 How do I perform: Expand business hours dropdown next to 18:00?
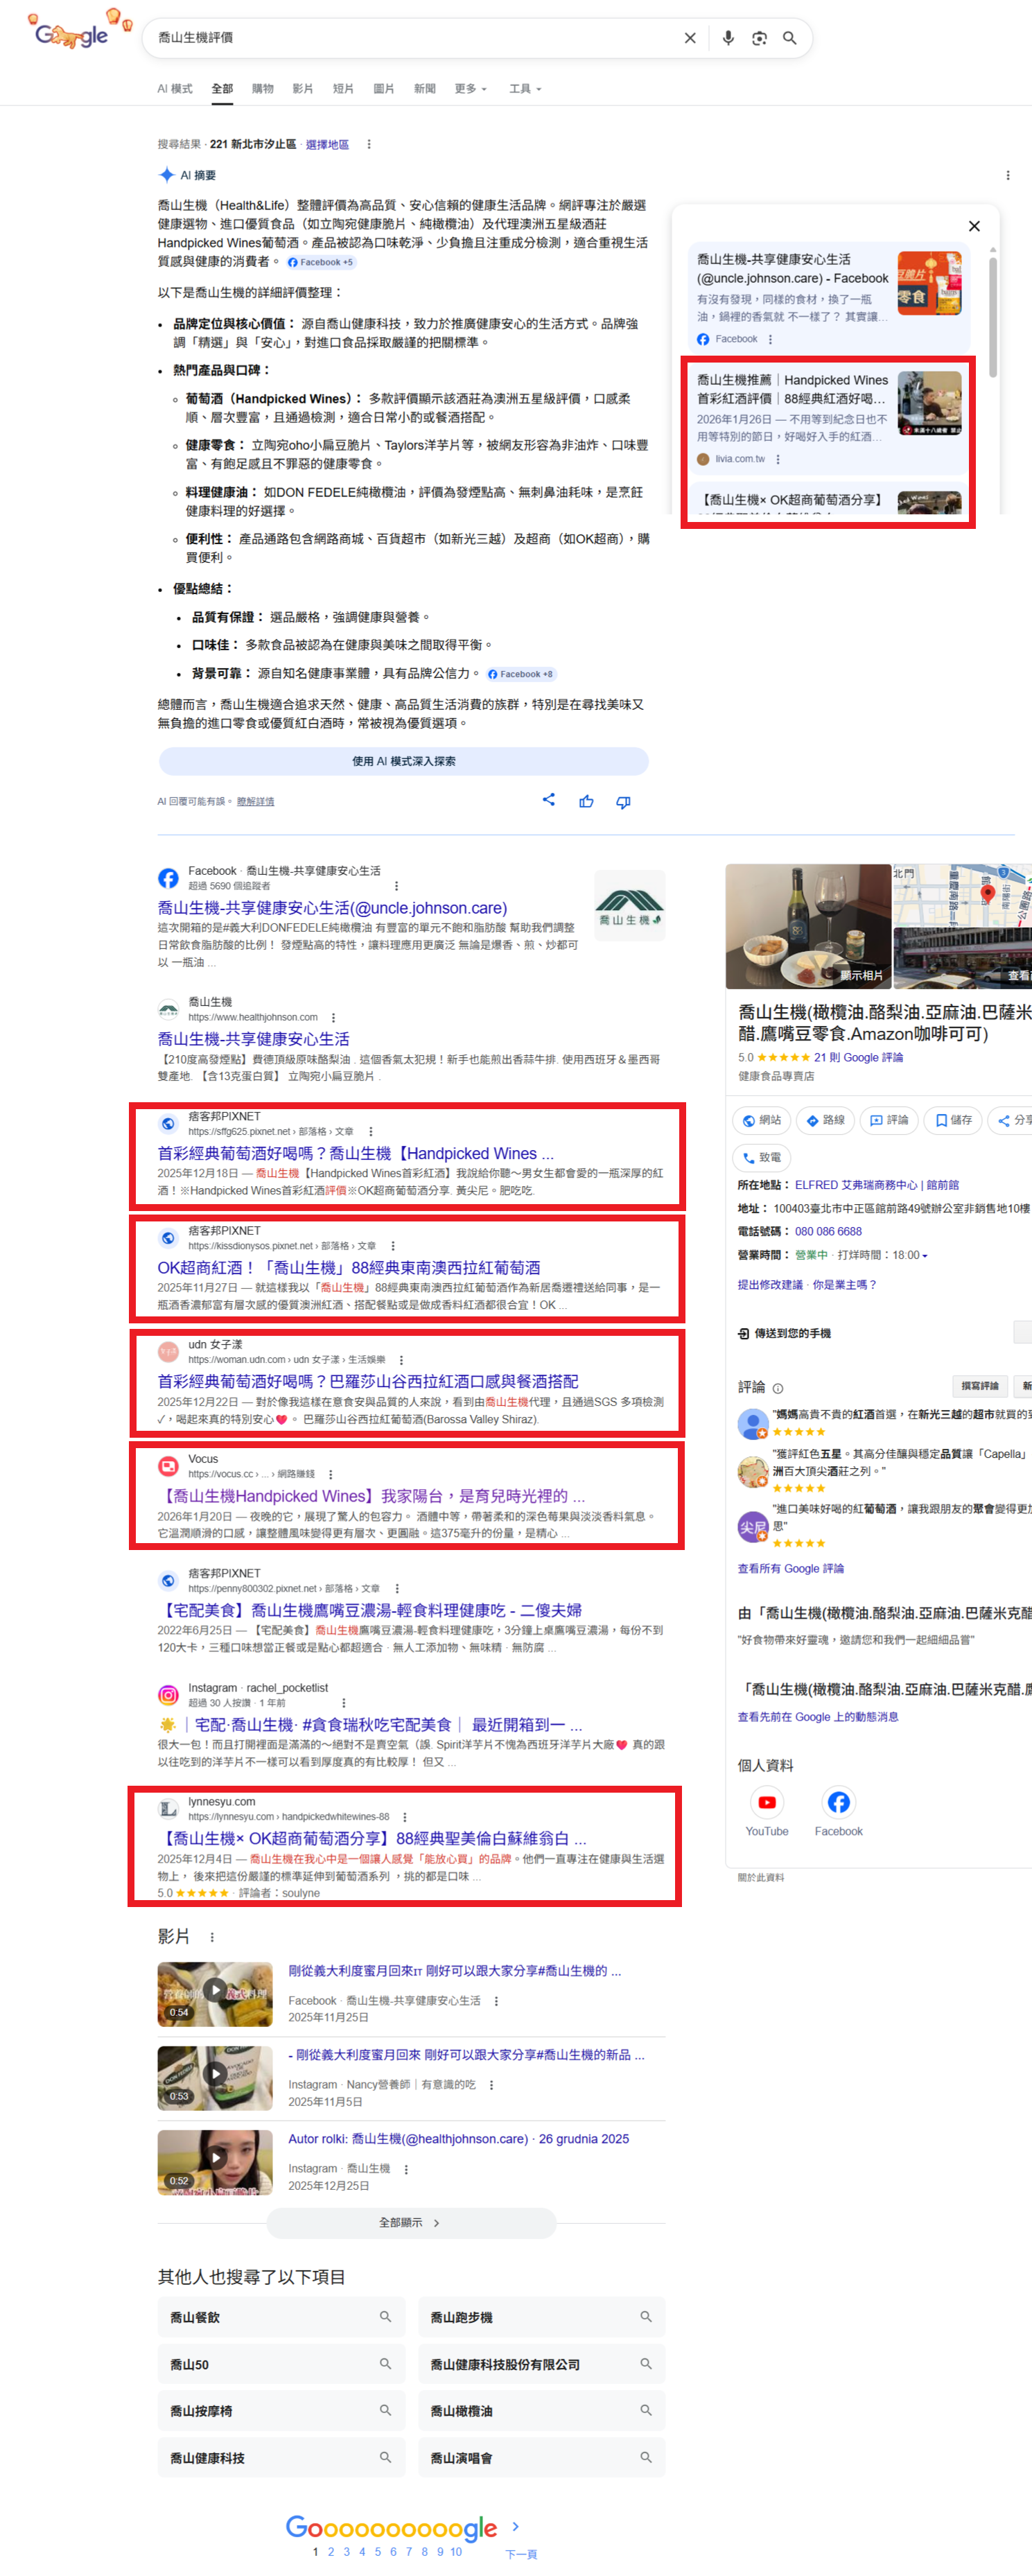point(924,1256)
